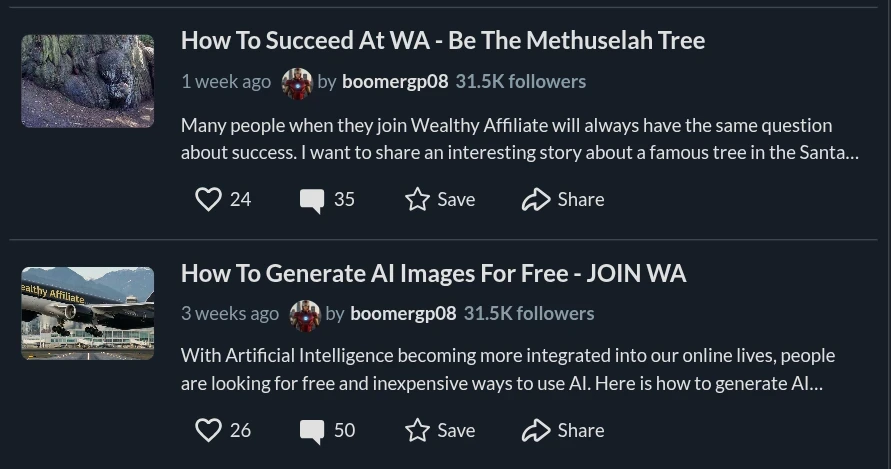The height and width of the screenshot is (469, 891).
Task: Visit boomergp08 profile from Methuselah post
Action: [x=395, y=82]
